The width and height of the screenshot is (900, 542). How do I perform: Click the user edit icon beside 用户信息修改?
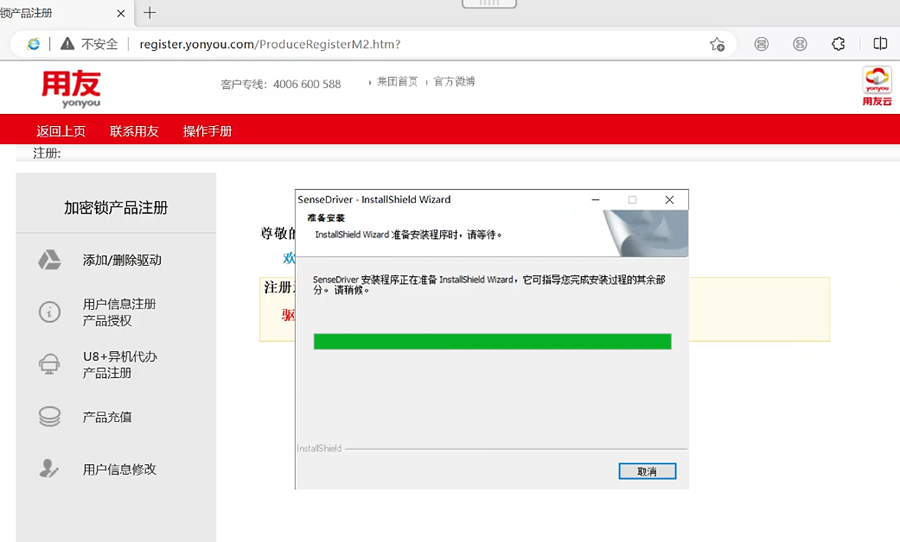click(49, 469)
